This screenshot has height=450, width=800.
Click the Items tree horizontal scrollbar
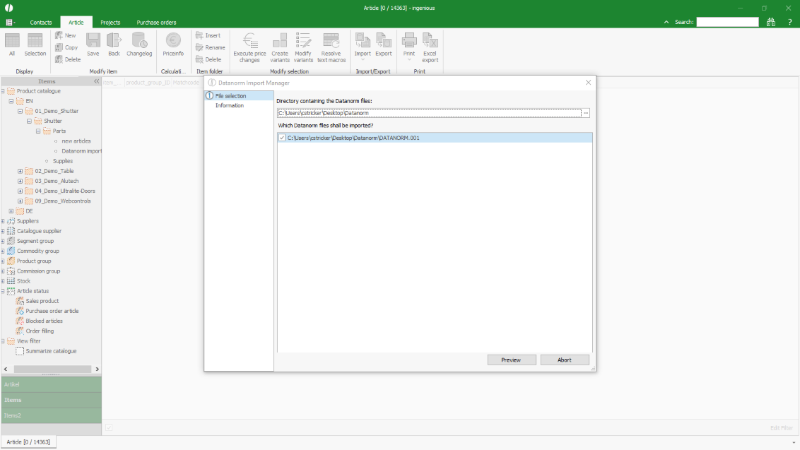51,369
